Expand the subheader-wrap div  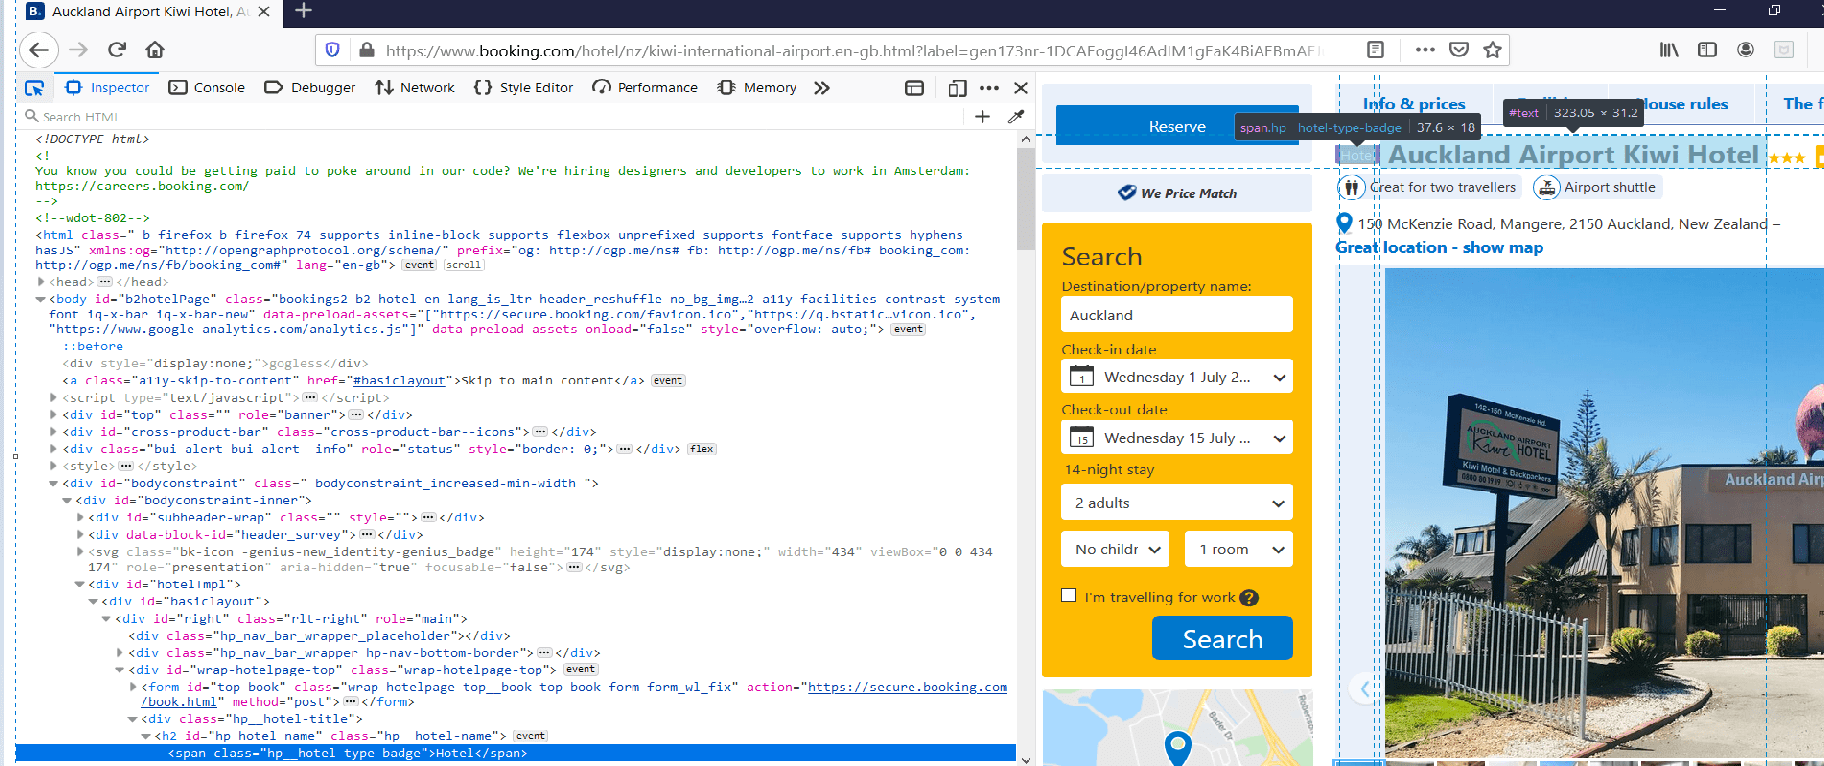point(80,518)
